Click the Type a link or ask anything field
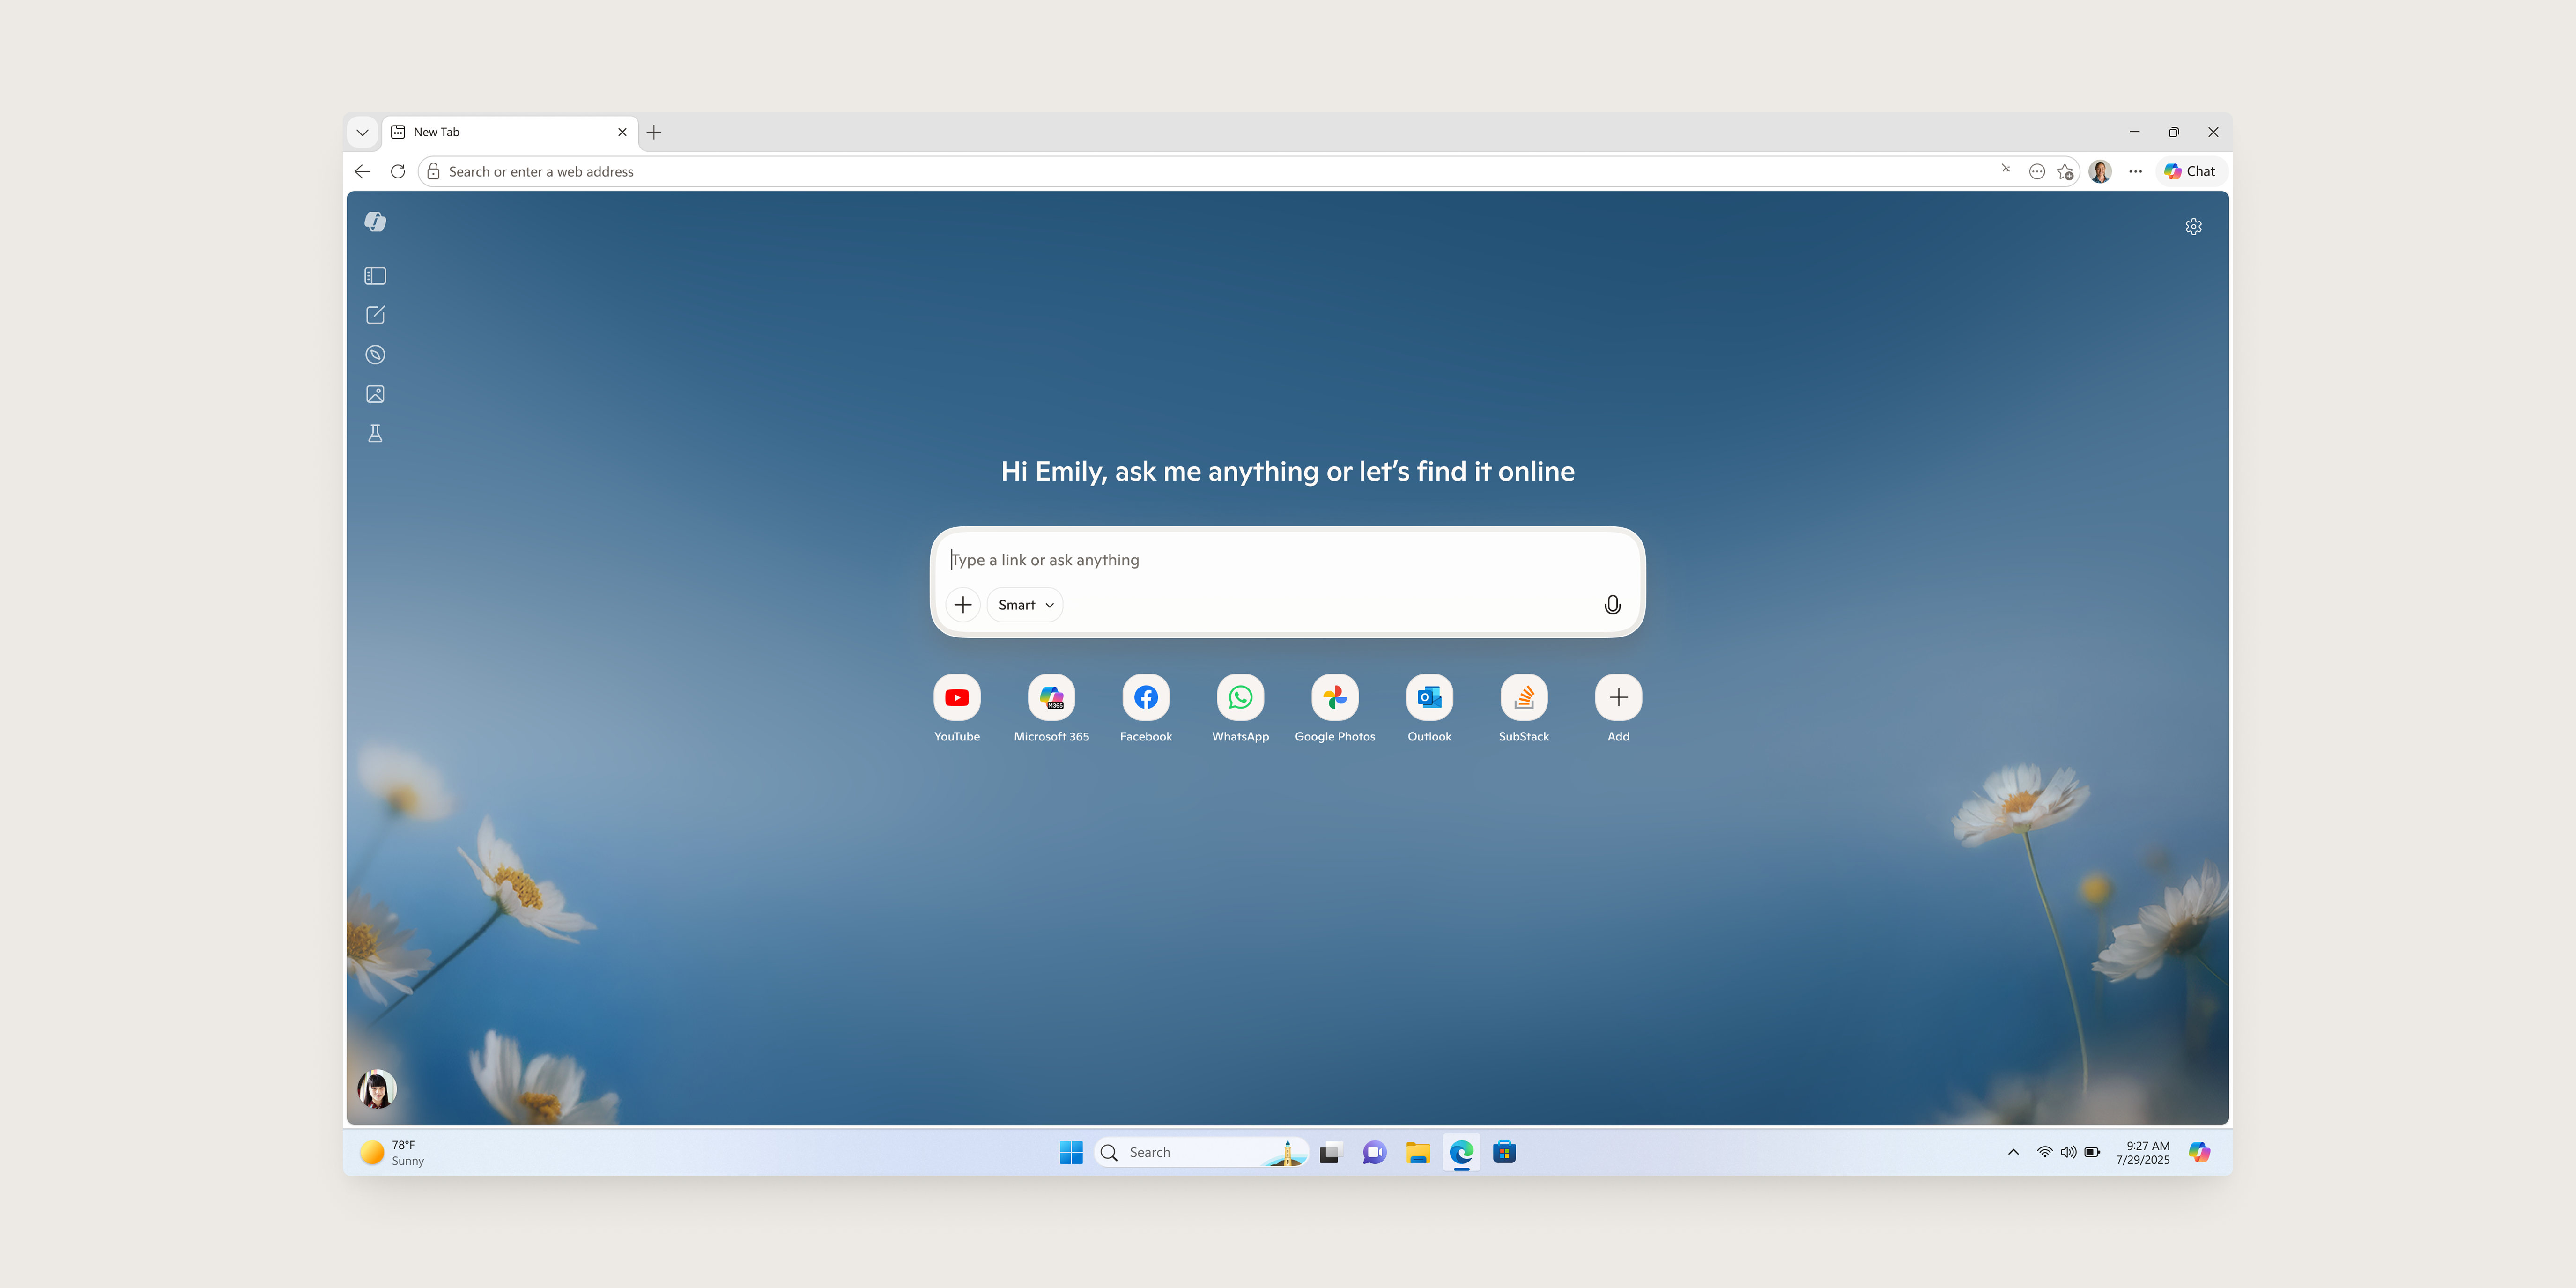The image size is (2576, 1288). pyautogui.click(x=1287, y=560)
